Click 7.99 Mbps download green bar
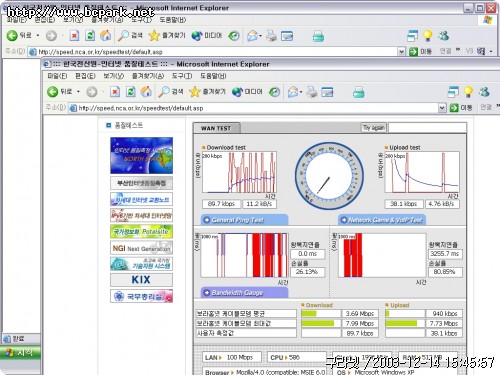 click(x=318, y=323)
